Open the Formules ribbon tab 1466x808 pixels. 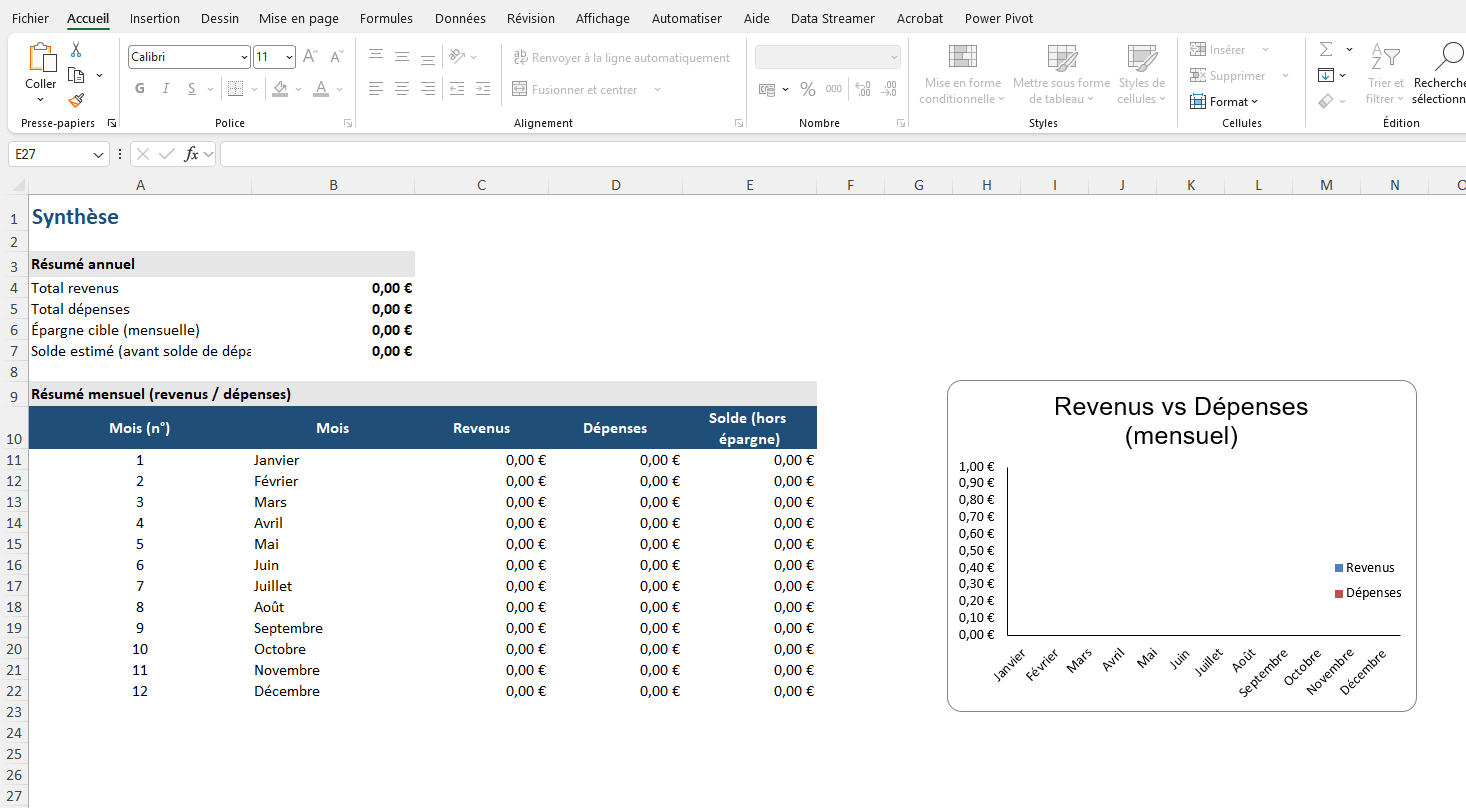pos(386,18)
